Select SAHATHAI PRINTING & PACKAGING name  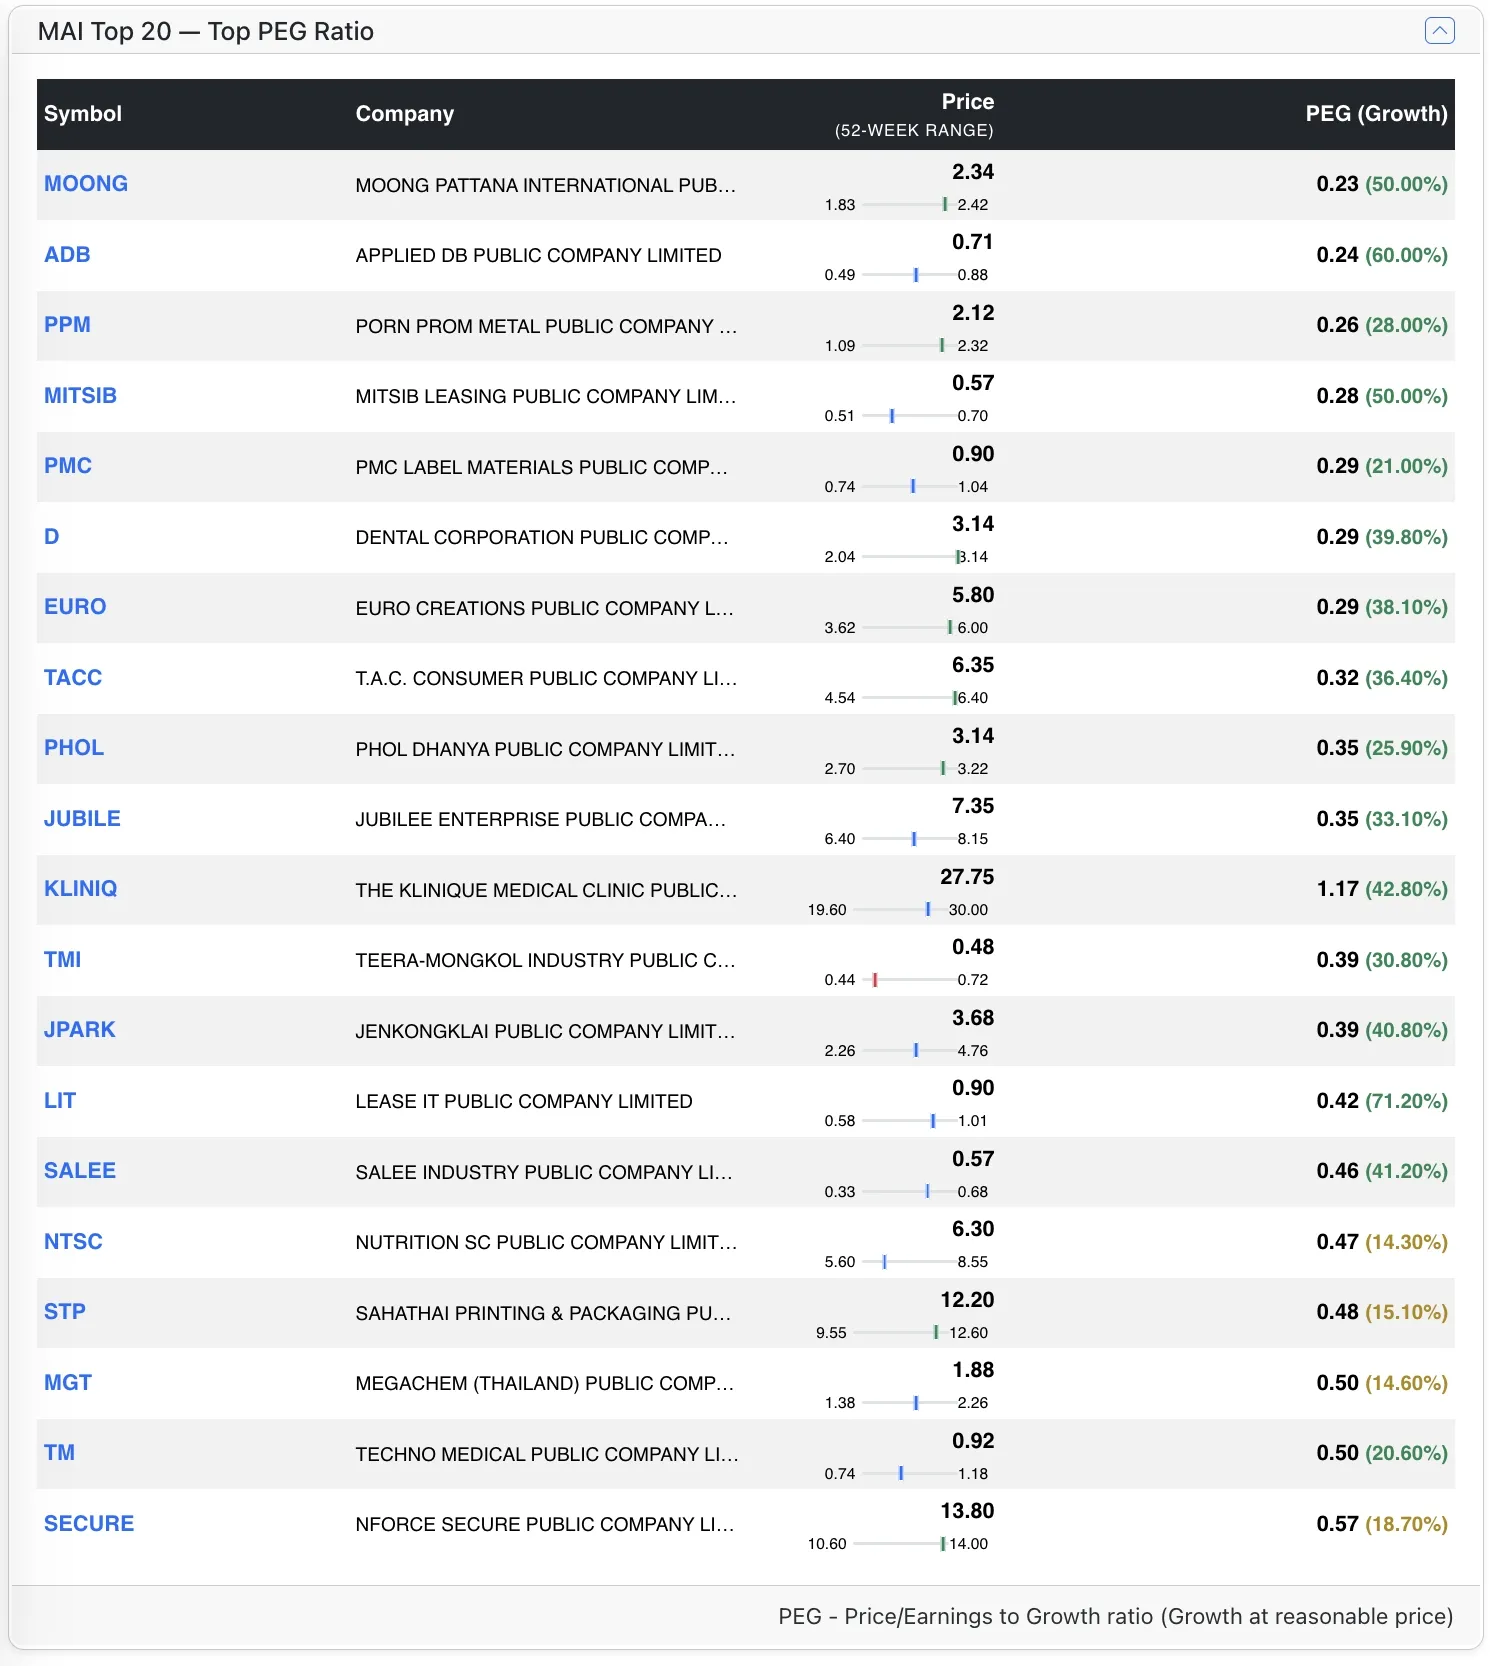[x=544, y=1313]
